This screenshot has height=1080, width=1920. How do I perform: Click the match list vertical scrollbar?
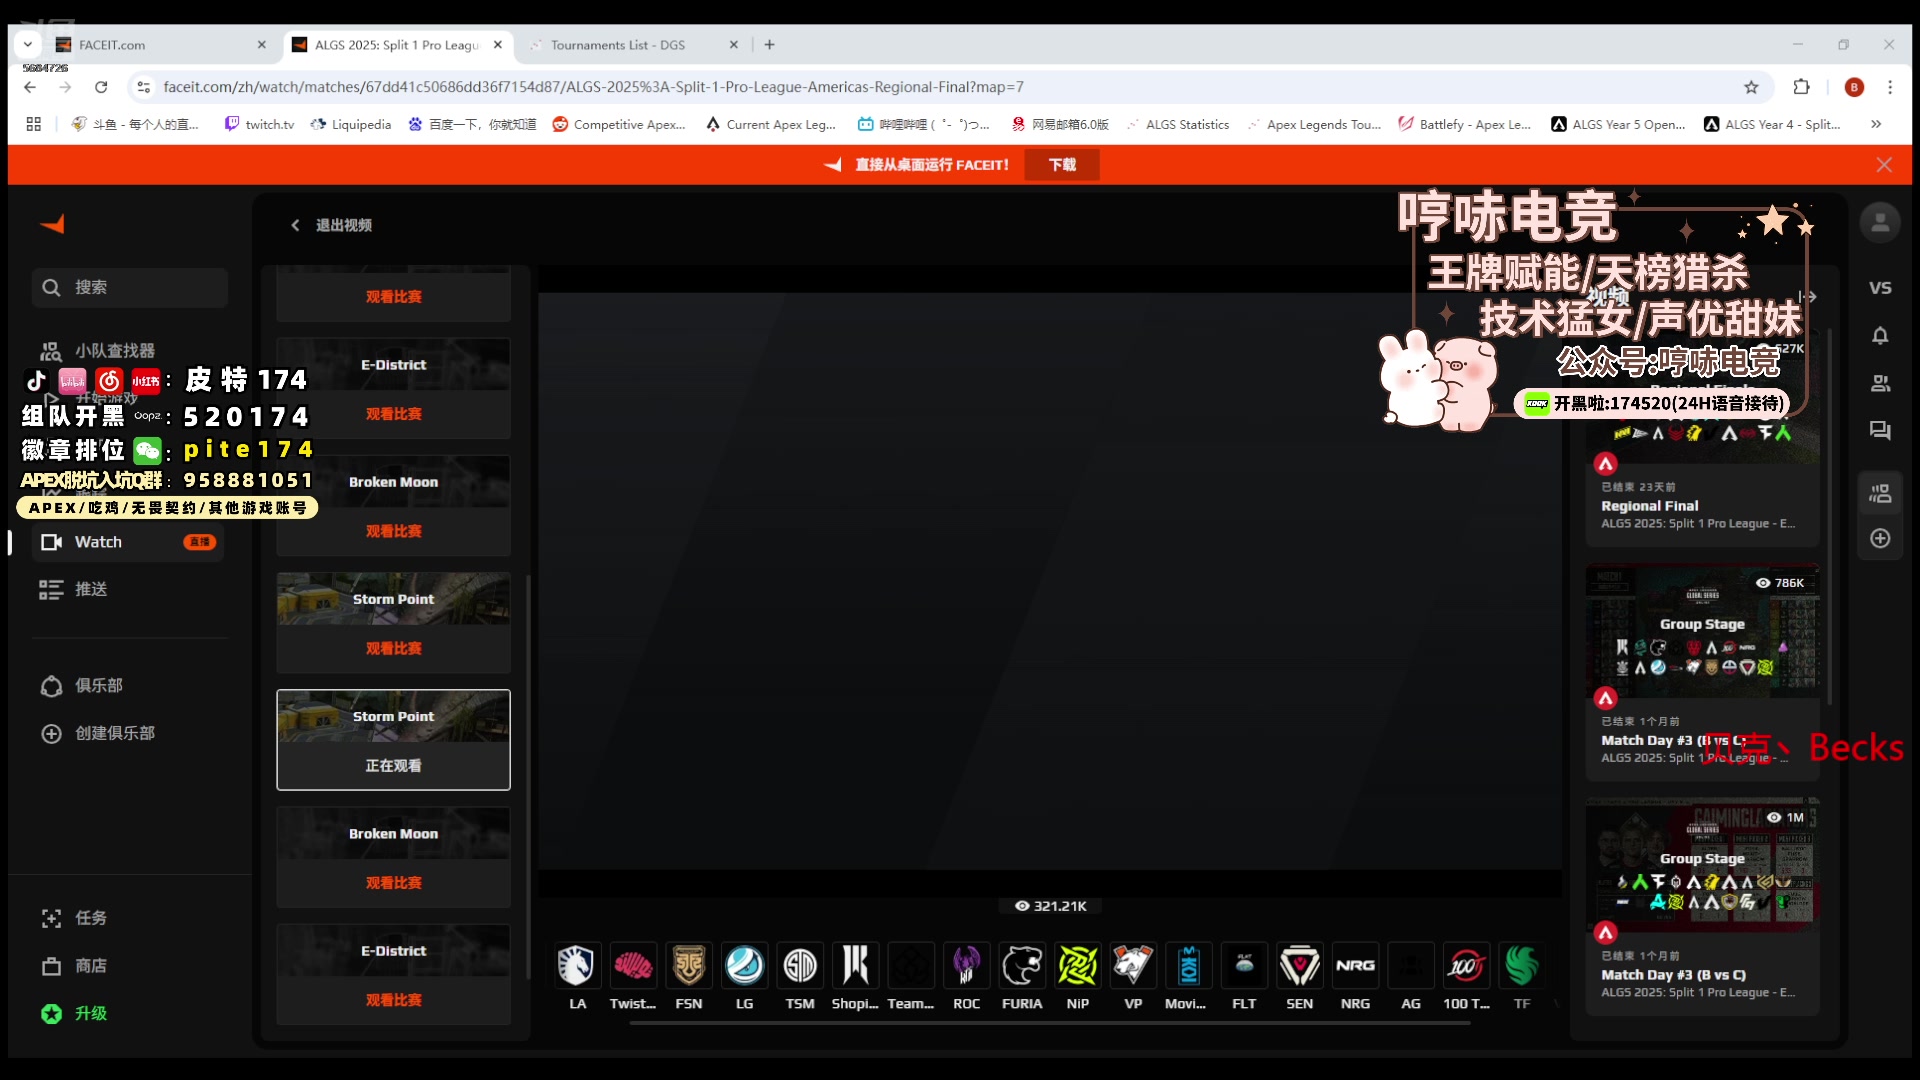(528, 776)
